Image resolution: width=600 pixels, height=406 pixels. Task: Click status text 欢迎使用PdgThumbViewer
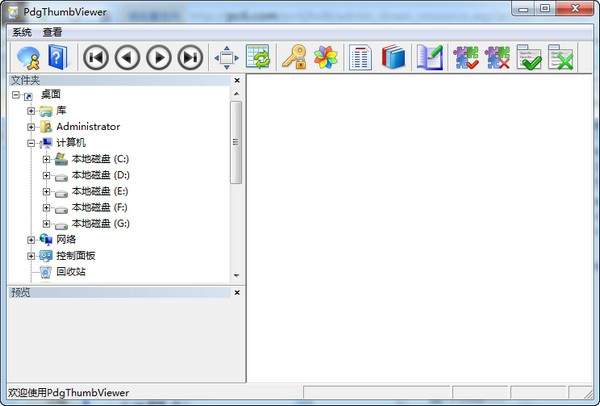point(69,393)
